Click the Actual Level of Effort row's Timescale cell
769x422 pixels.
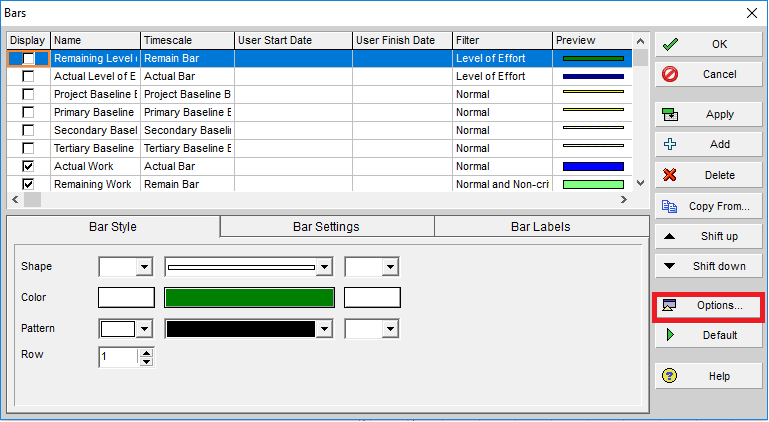pyautogui.click(x=187, y=77)
